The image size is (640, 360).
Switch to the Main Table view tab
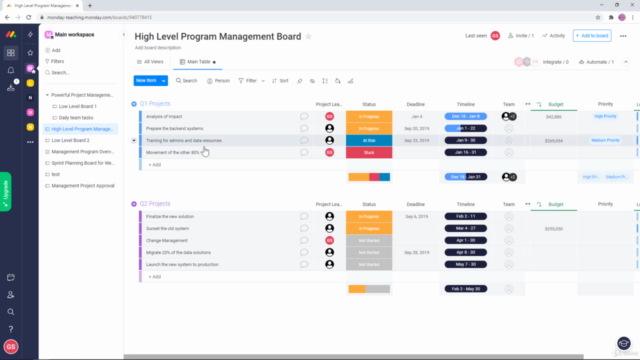198,62
